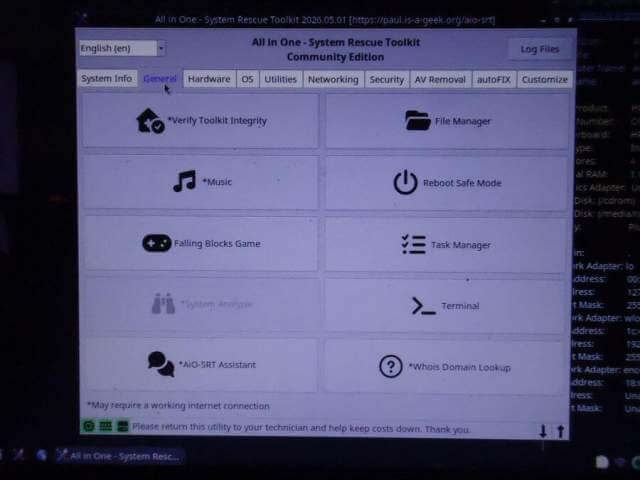This screenshot has width=640, height=480.
Task: Click the up arrow in the status bar
Action: pos(560,431)
